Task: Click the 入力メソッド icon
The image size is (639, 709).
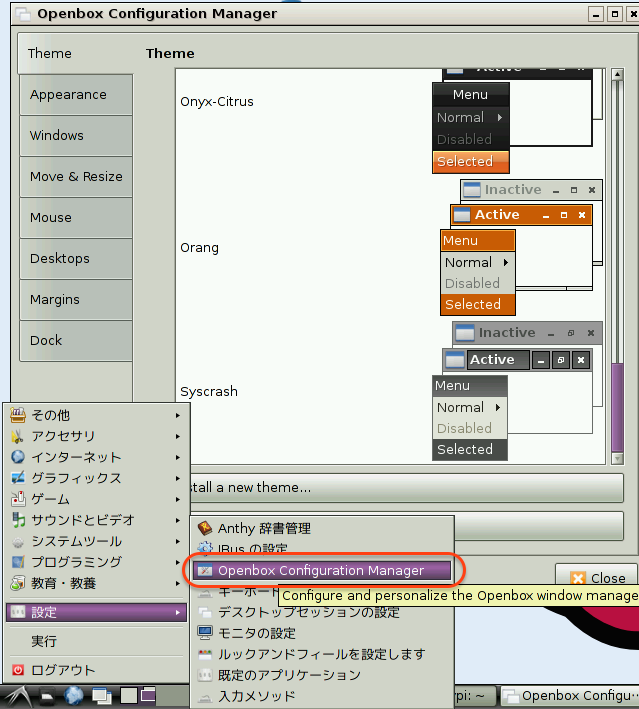Action: [x=205, y=696]
